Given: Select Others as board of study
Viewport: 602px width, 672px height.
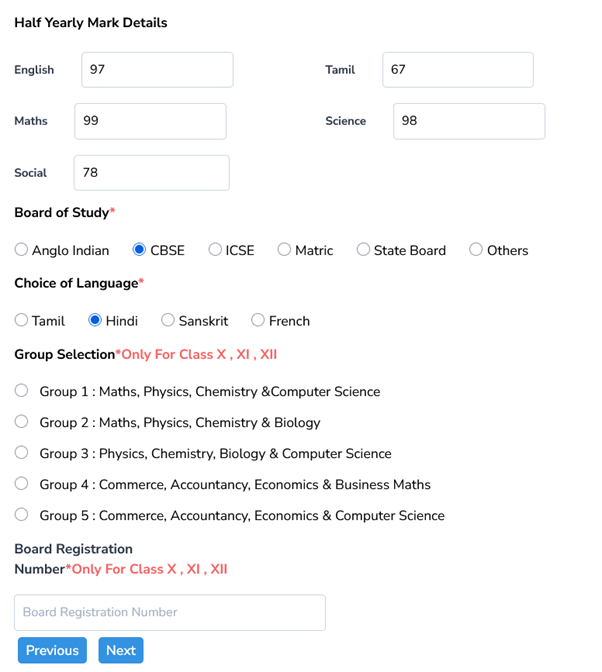Looking at the screenshot, I should coord(476,250).
